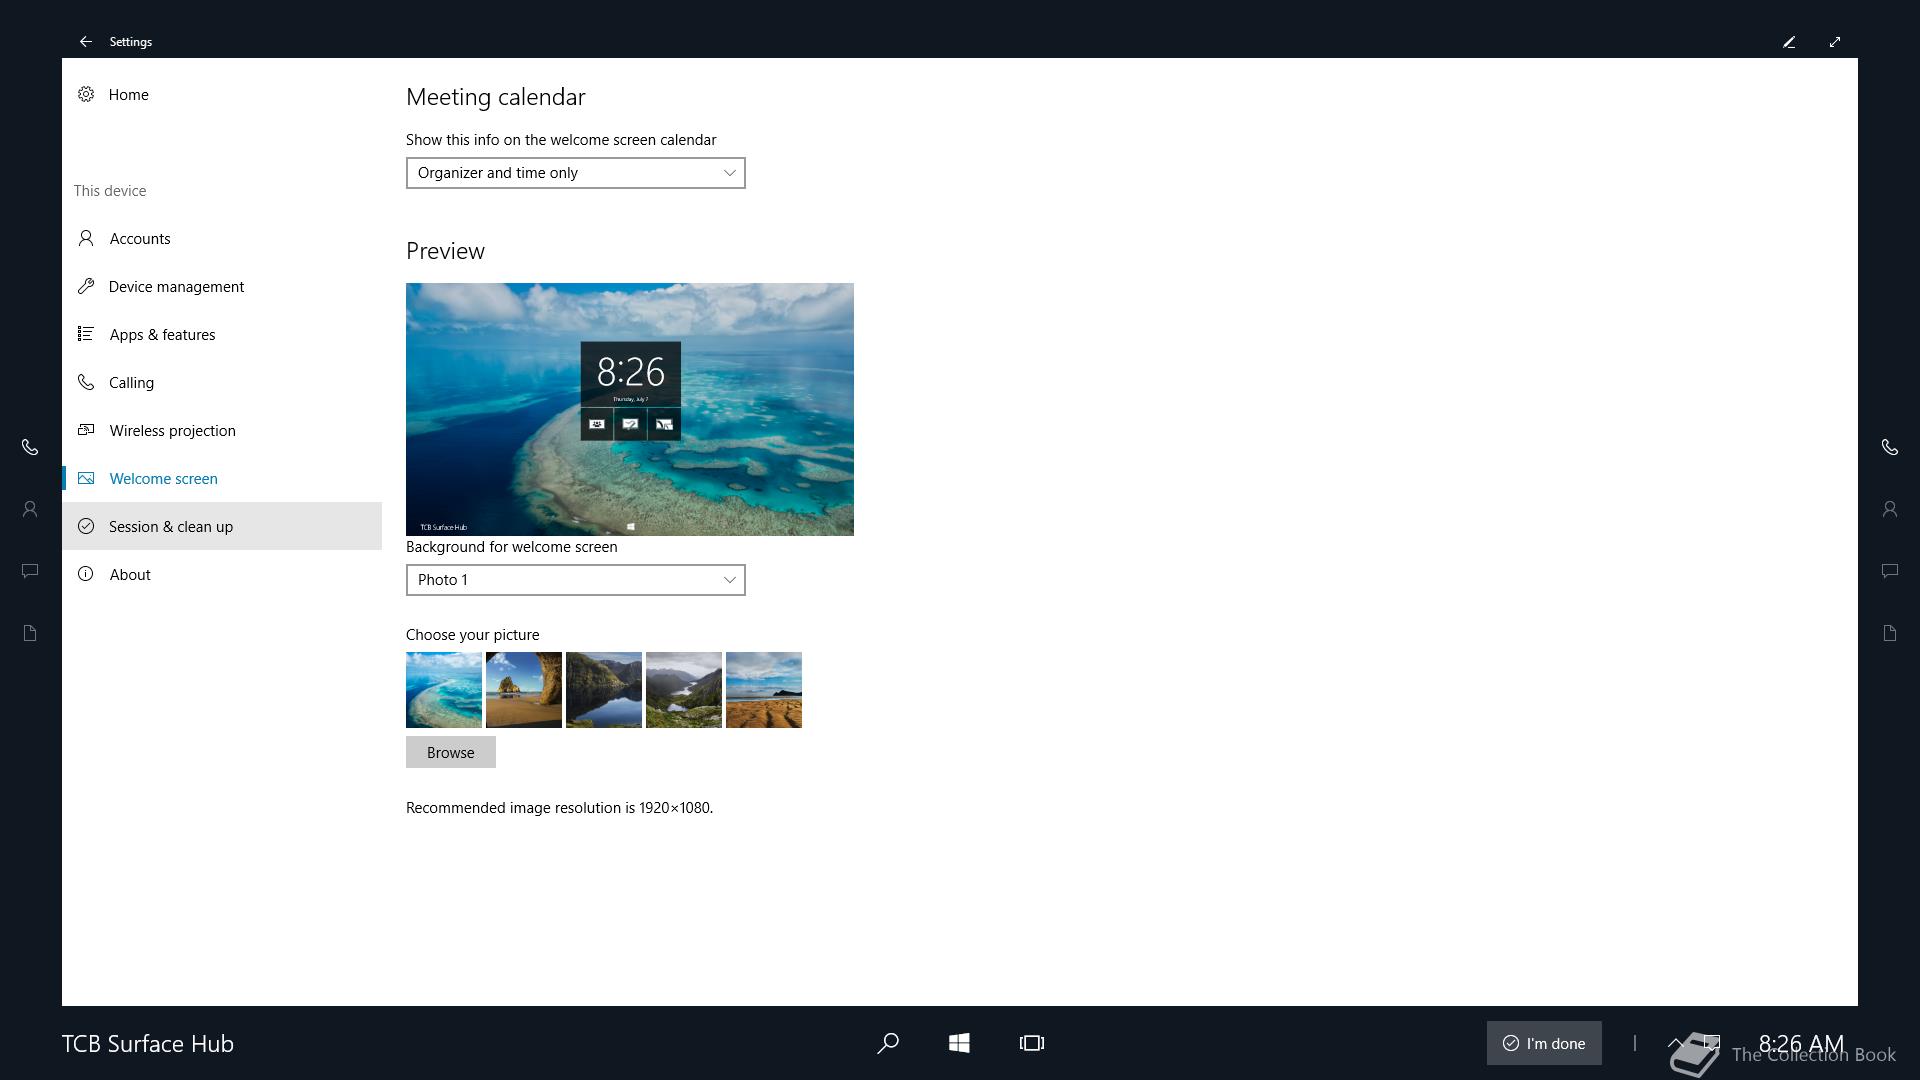Screen dimensions: 1920x1080
Task: Choose the beach cave picture thumbnail
Action: tap(524, 690)
